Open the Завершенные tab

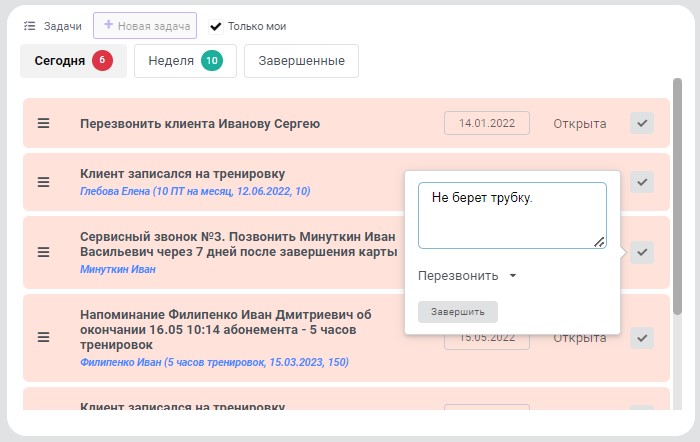click(x=301, y=61)
